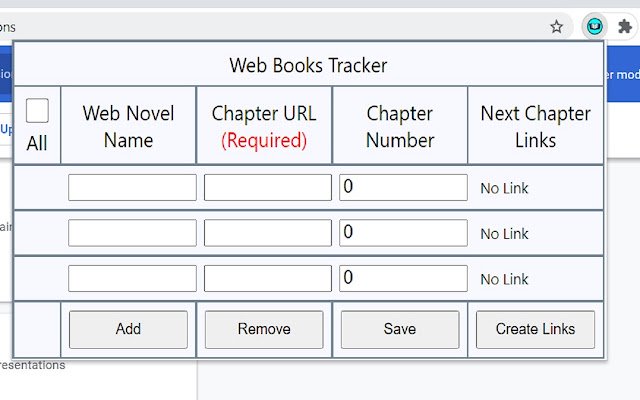This screenshot has height=400, width=640.
Task: Click the 'Web Books Tracker' title
Action: [308, 65]
